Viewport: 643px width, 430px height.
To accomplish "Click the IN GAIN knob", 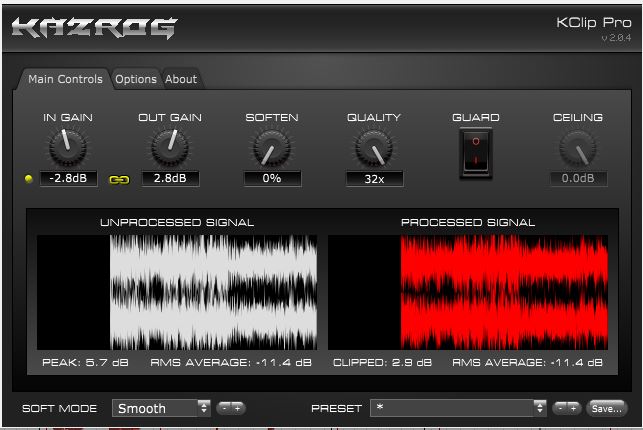I will 68,148.
